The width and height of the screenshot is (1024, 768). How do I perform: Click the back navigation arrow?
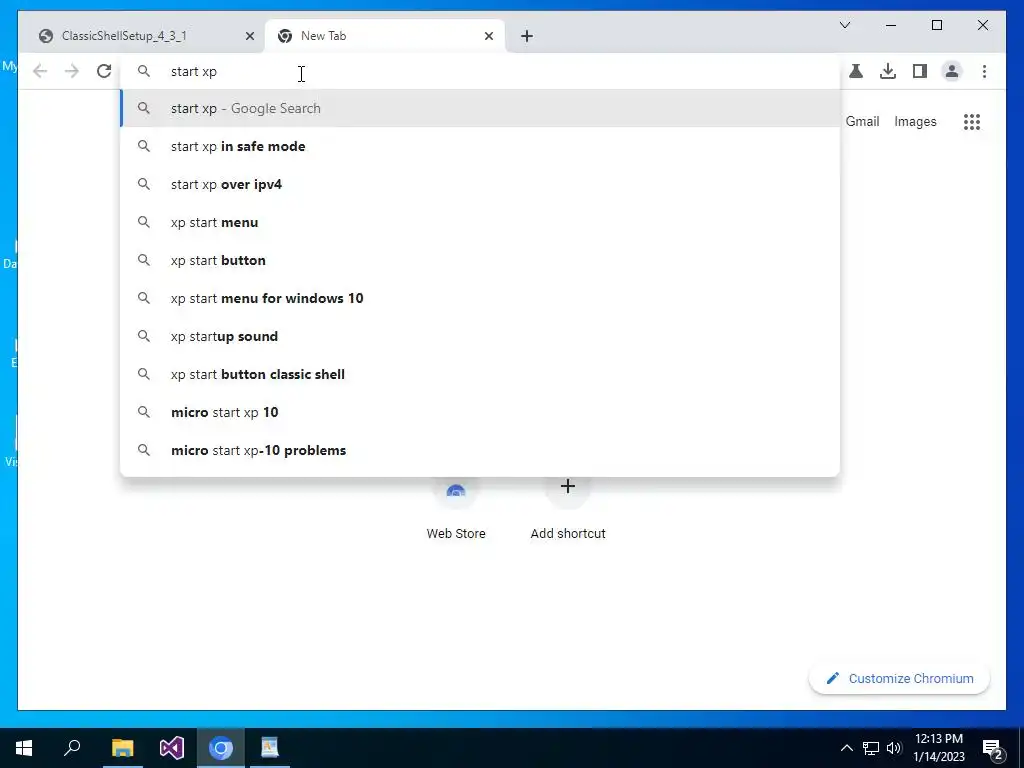click(40, 71)
